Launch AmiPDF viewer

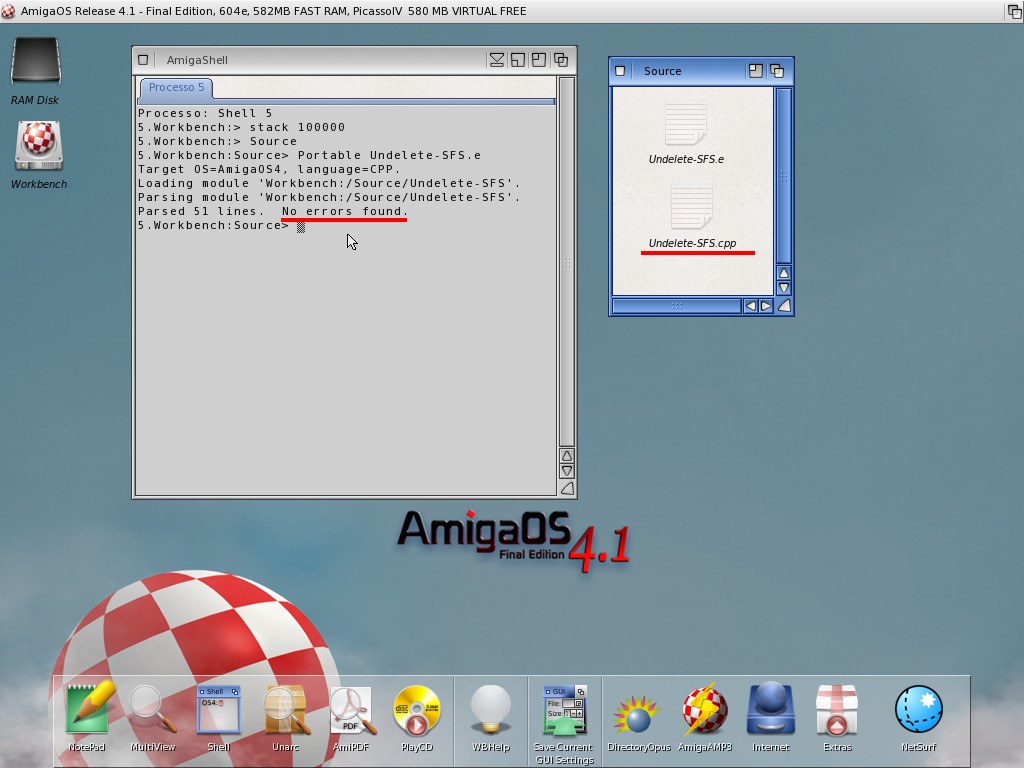tap(351, 711)
